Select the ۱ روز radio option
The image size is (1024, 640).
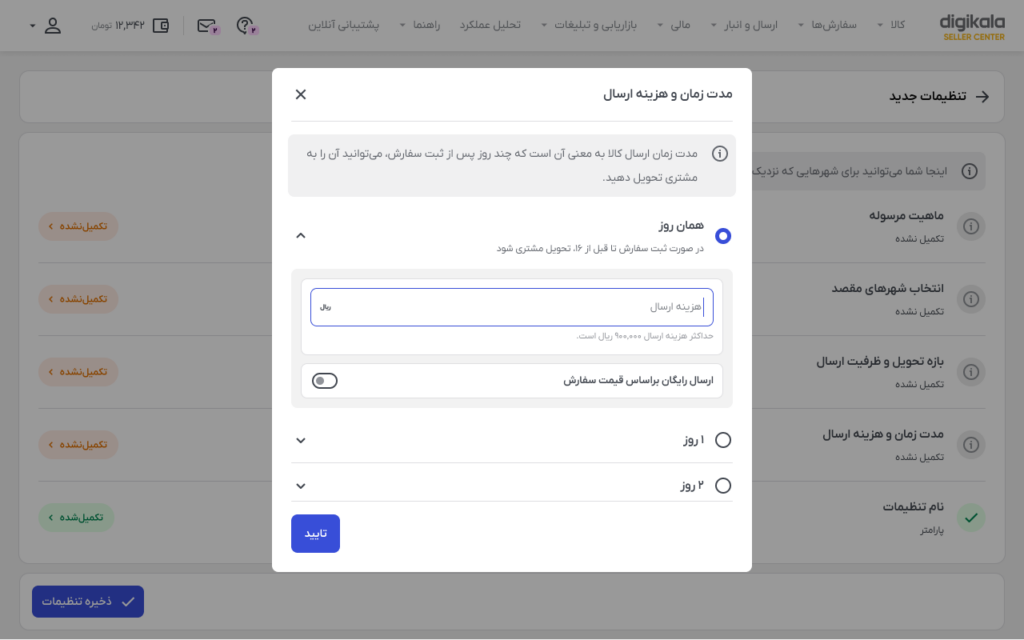[722, 440]
